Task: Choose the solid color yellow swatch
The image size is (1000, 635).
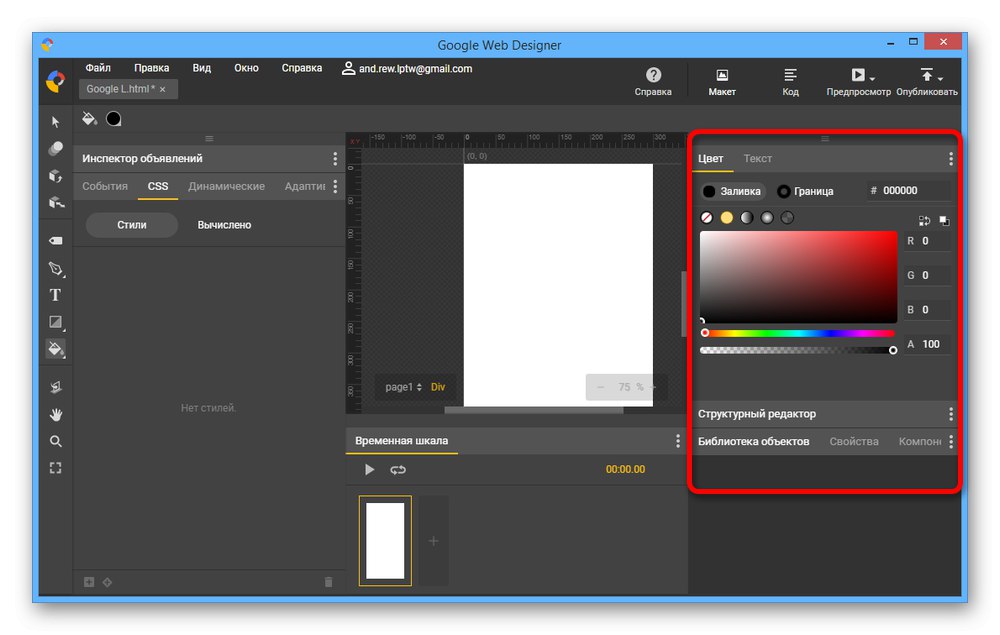Action: (726, 217)
